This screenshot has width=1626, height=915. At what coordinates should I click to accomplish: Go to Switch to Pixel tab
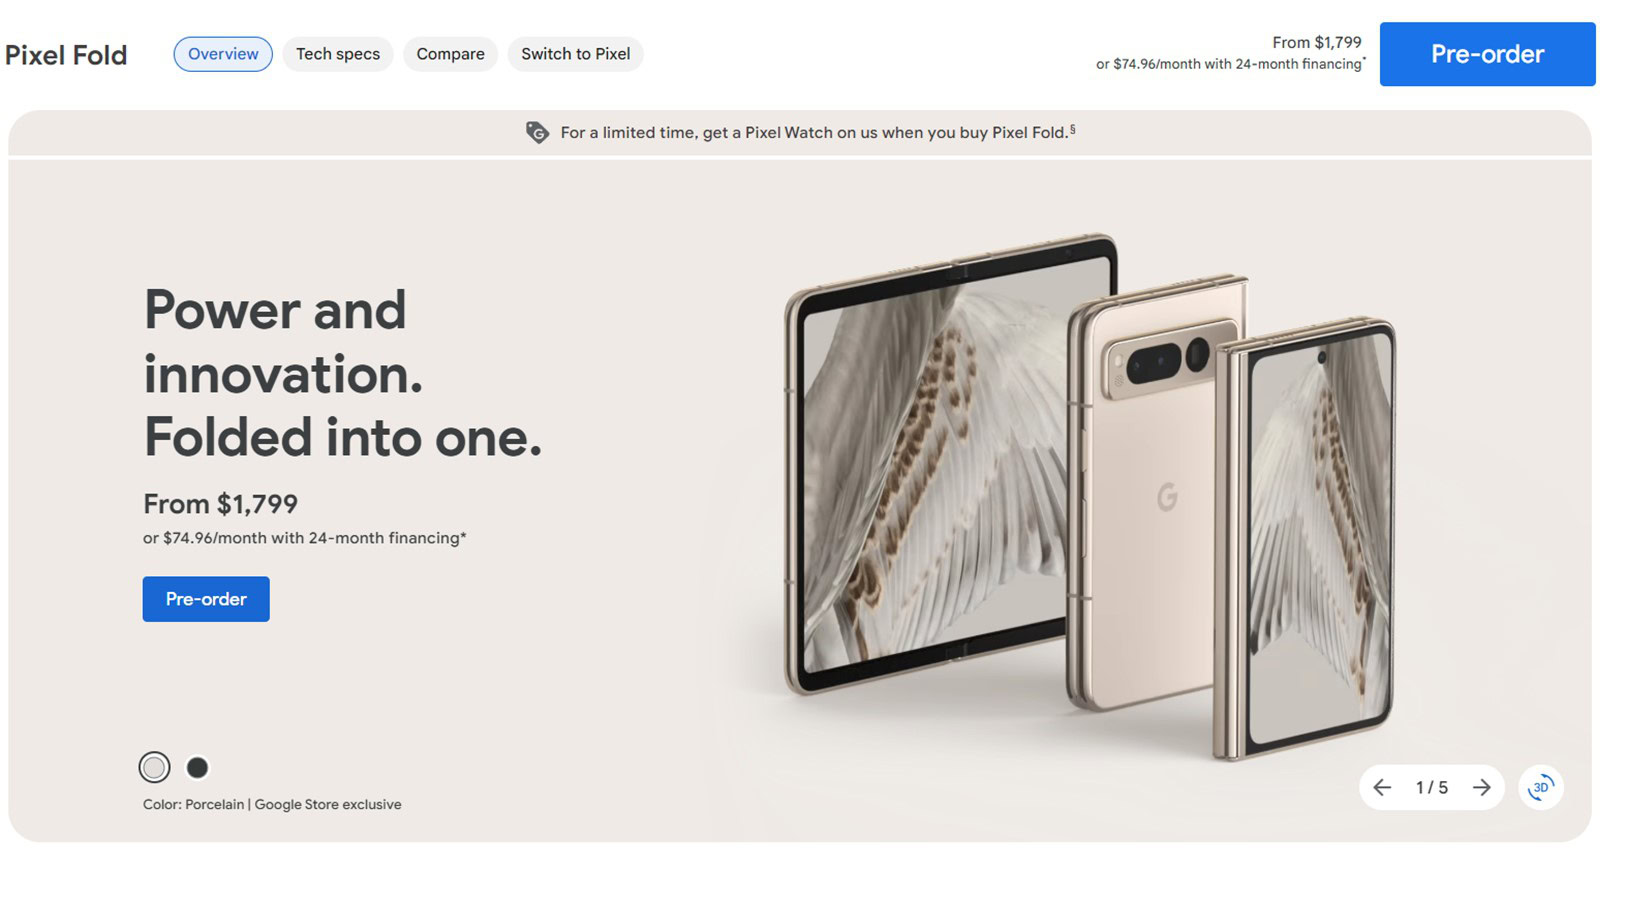click(x=575, y=54)
